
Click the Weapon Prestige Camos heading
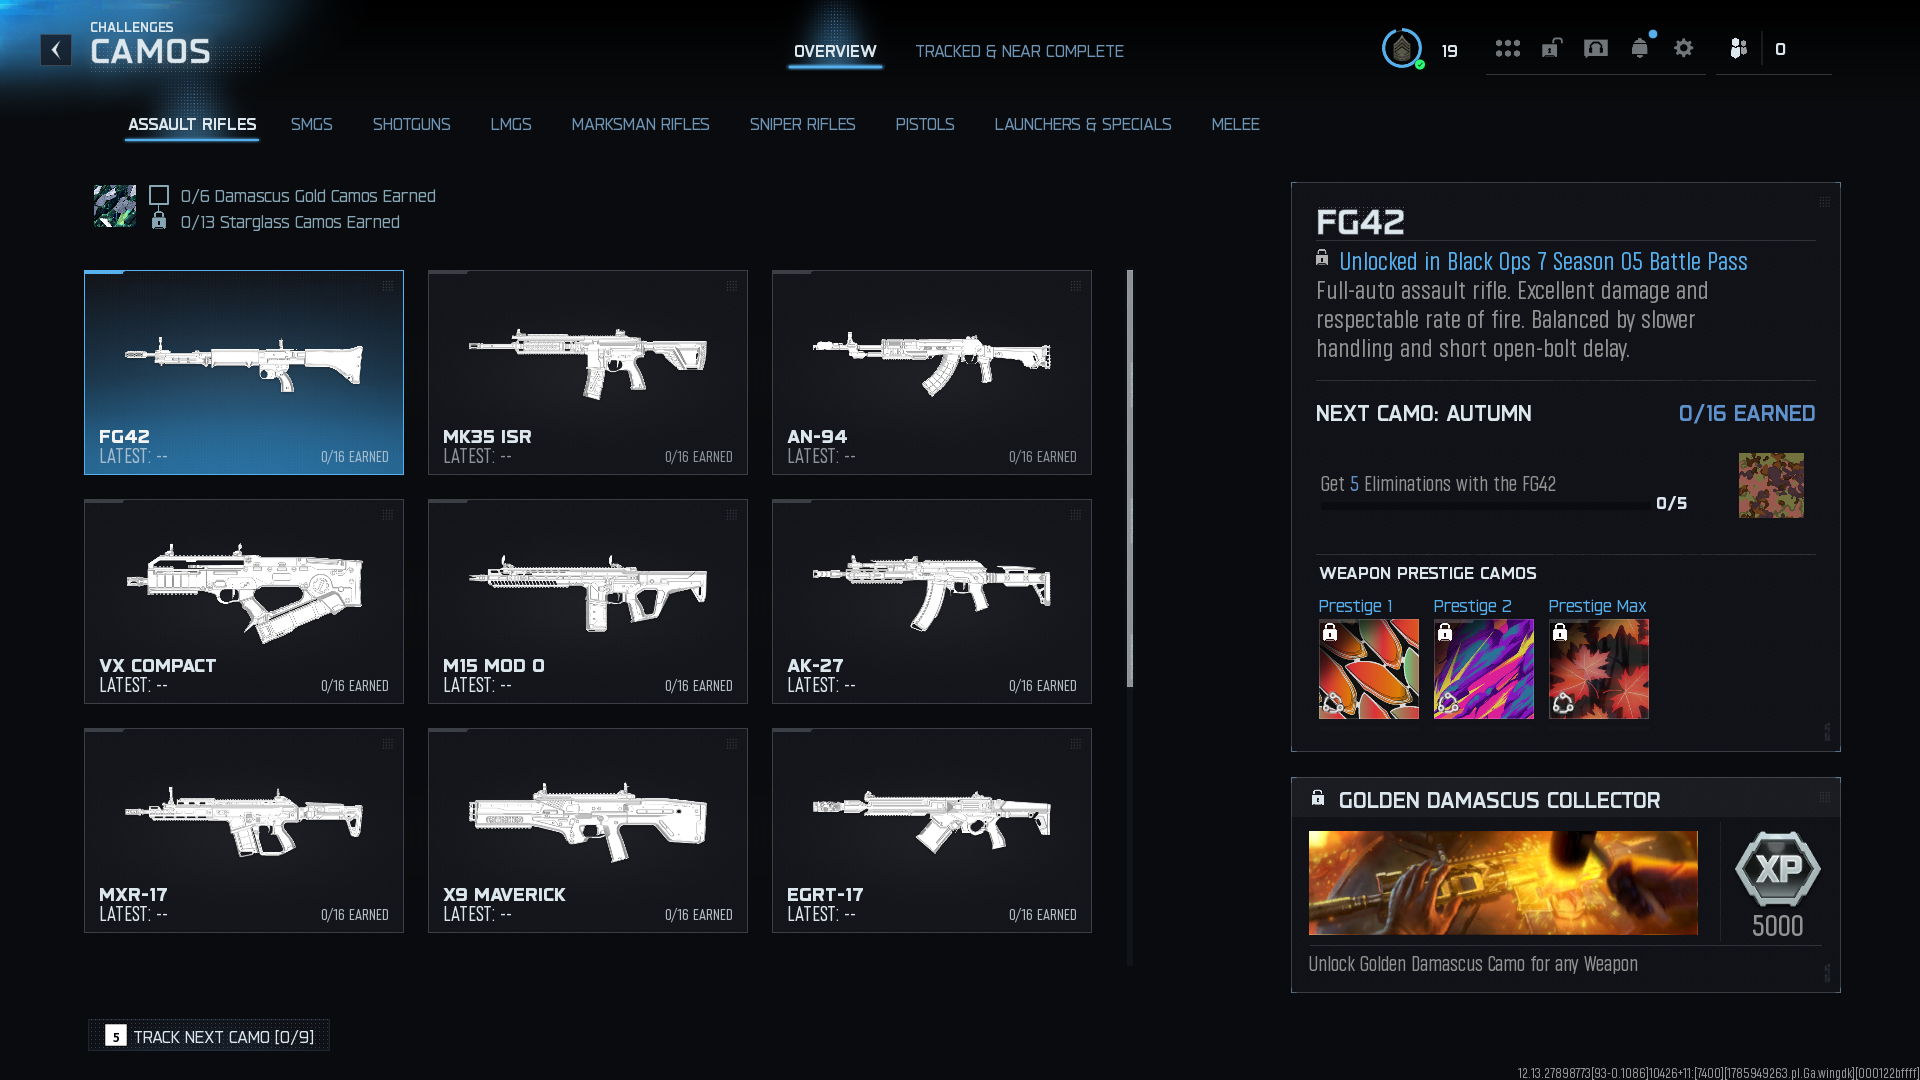pos(1427,573)
